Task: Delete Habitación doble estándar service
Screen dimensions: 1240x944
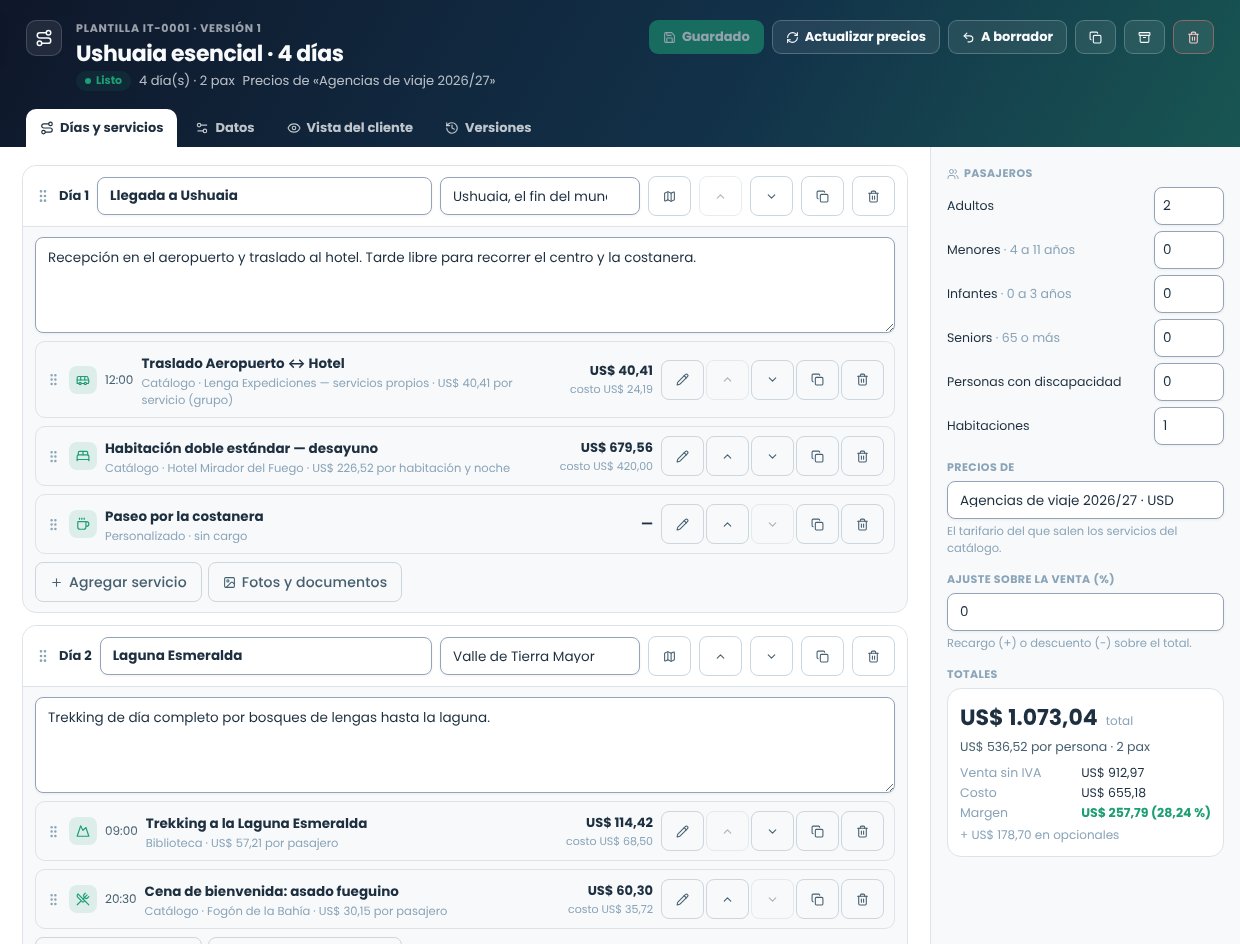Action: [x=862, y=456]
